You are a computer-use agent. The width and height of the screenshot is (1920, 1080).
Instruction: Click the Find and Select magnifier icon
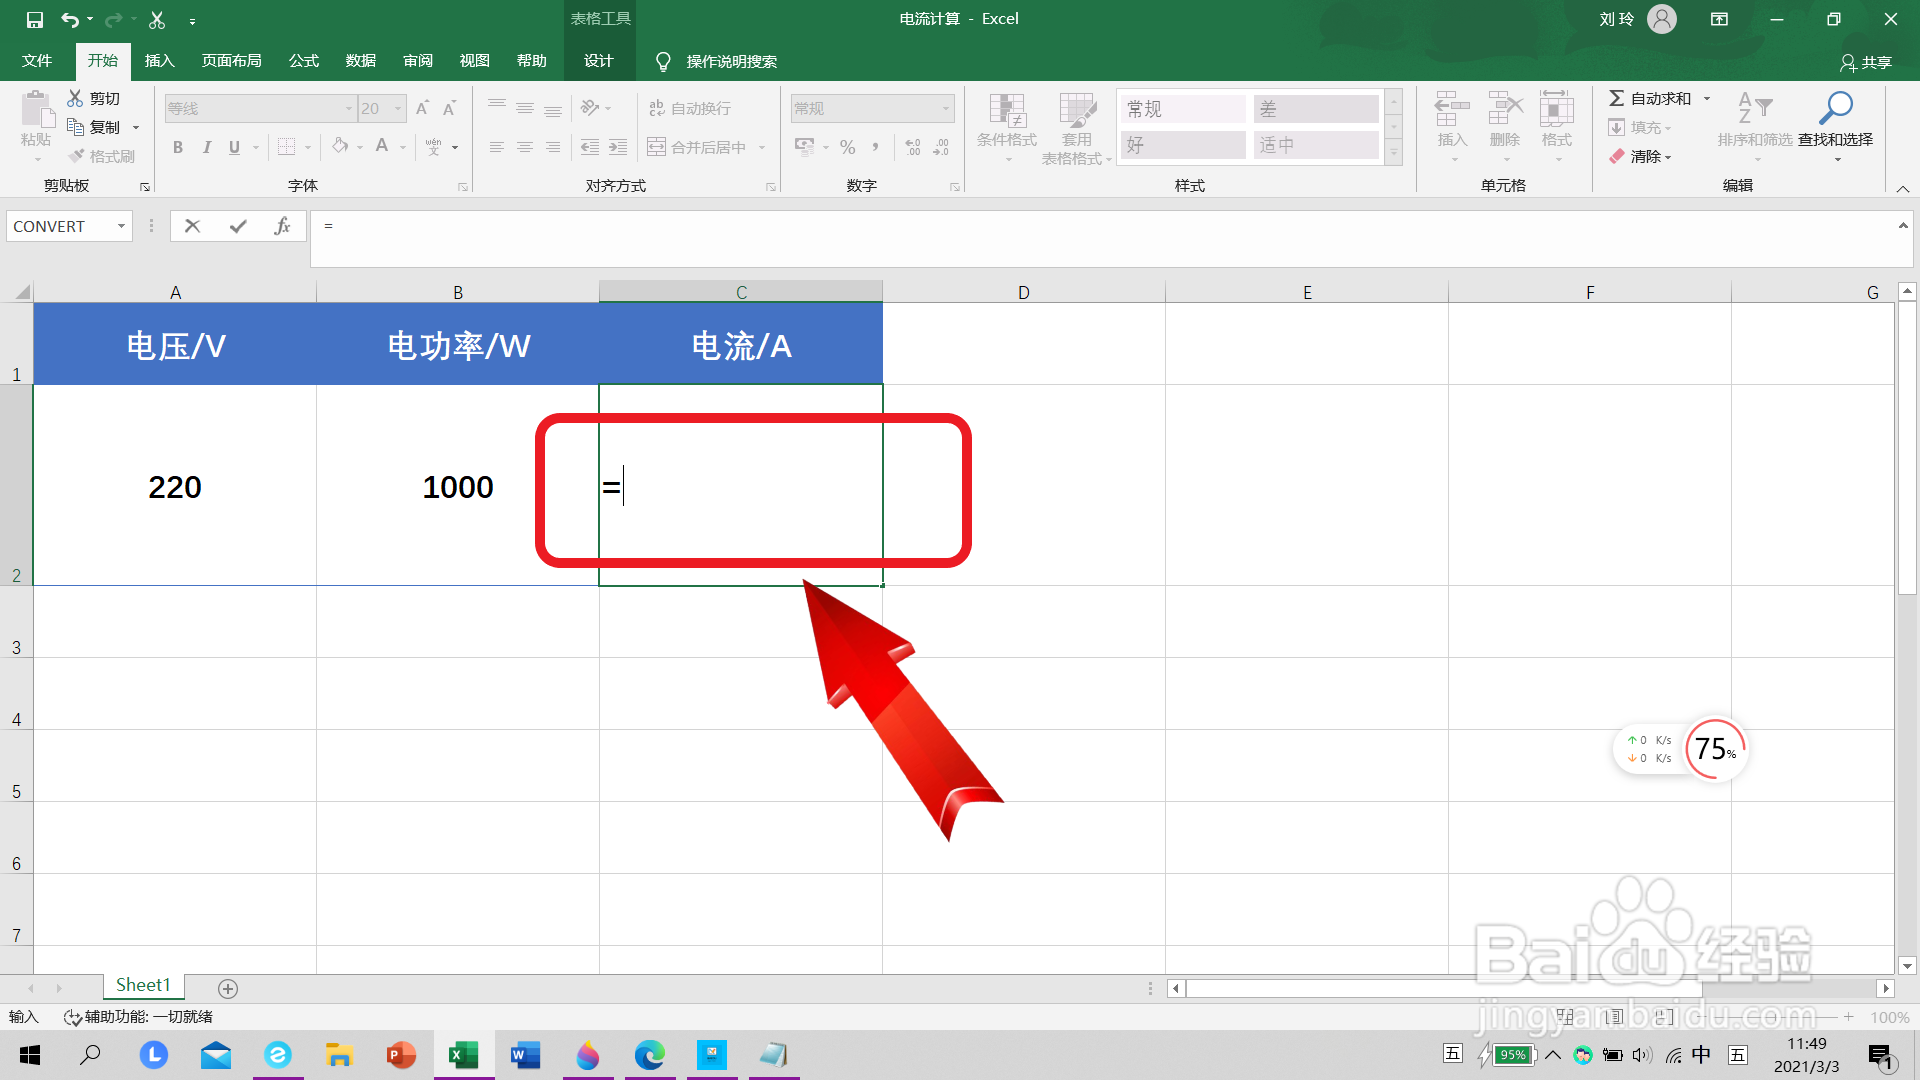click(x=1835, y=109)
